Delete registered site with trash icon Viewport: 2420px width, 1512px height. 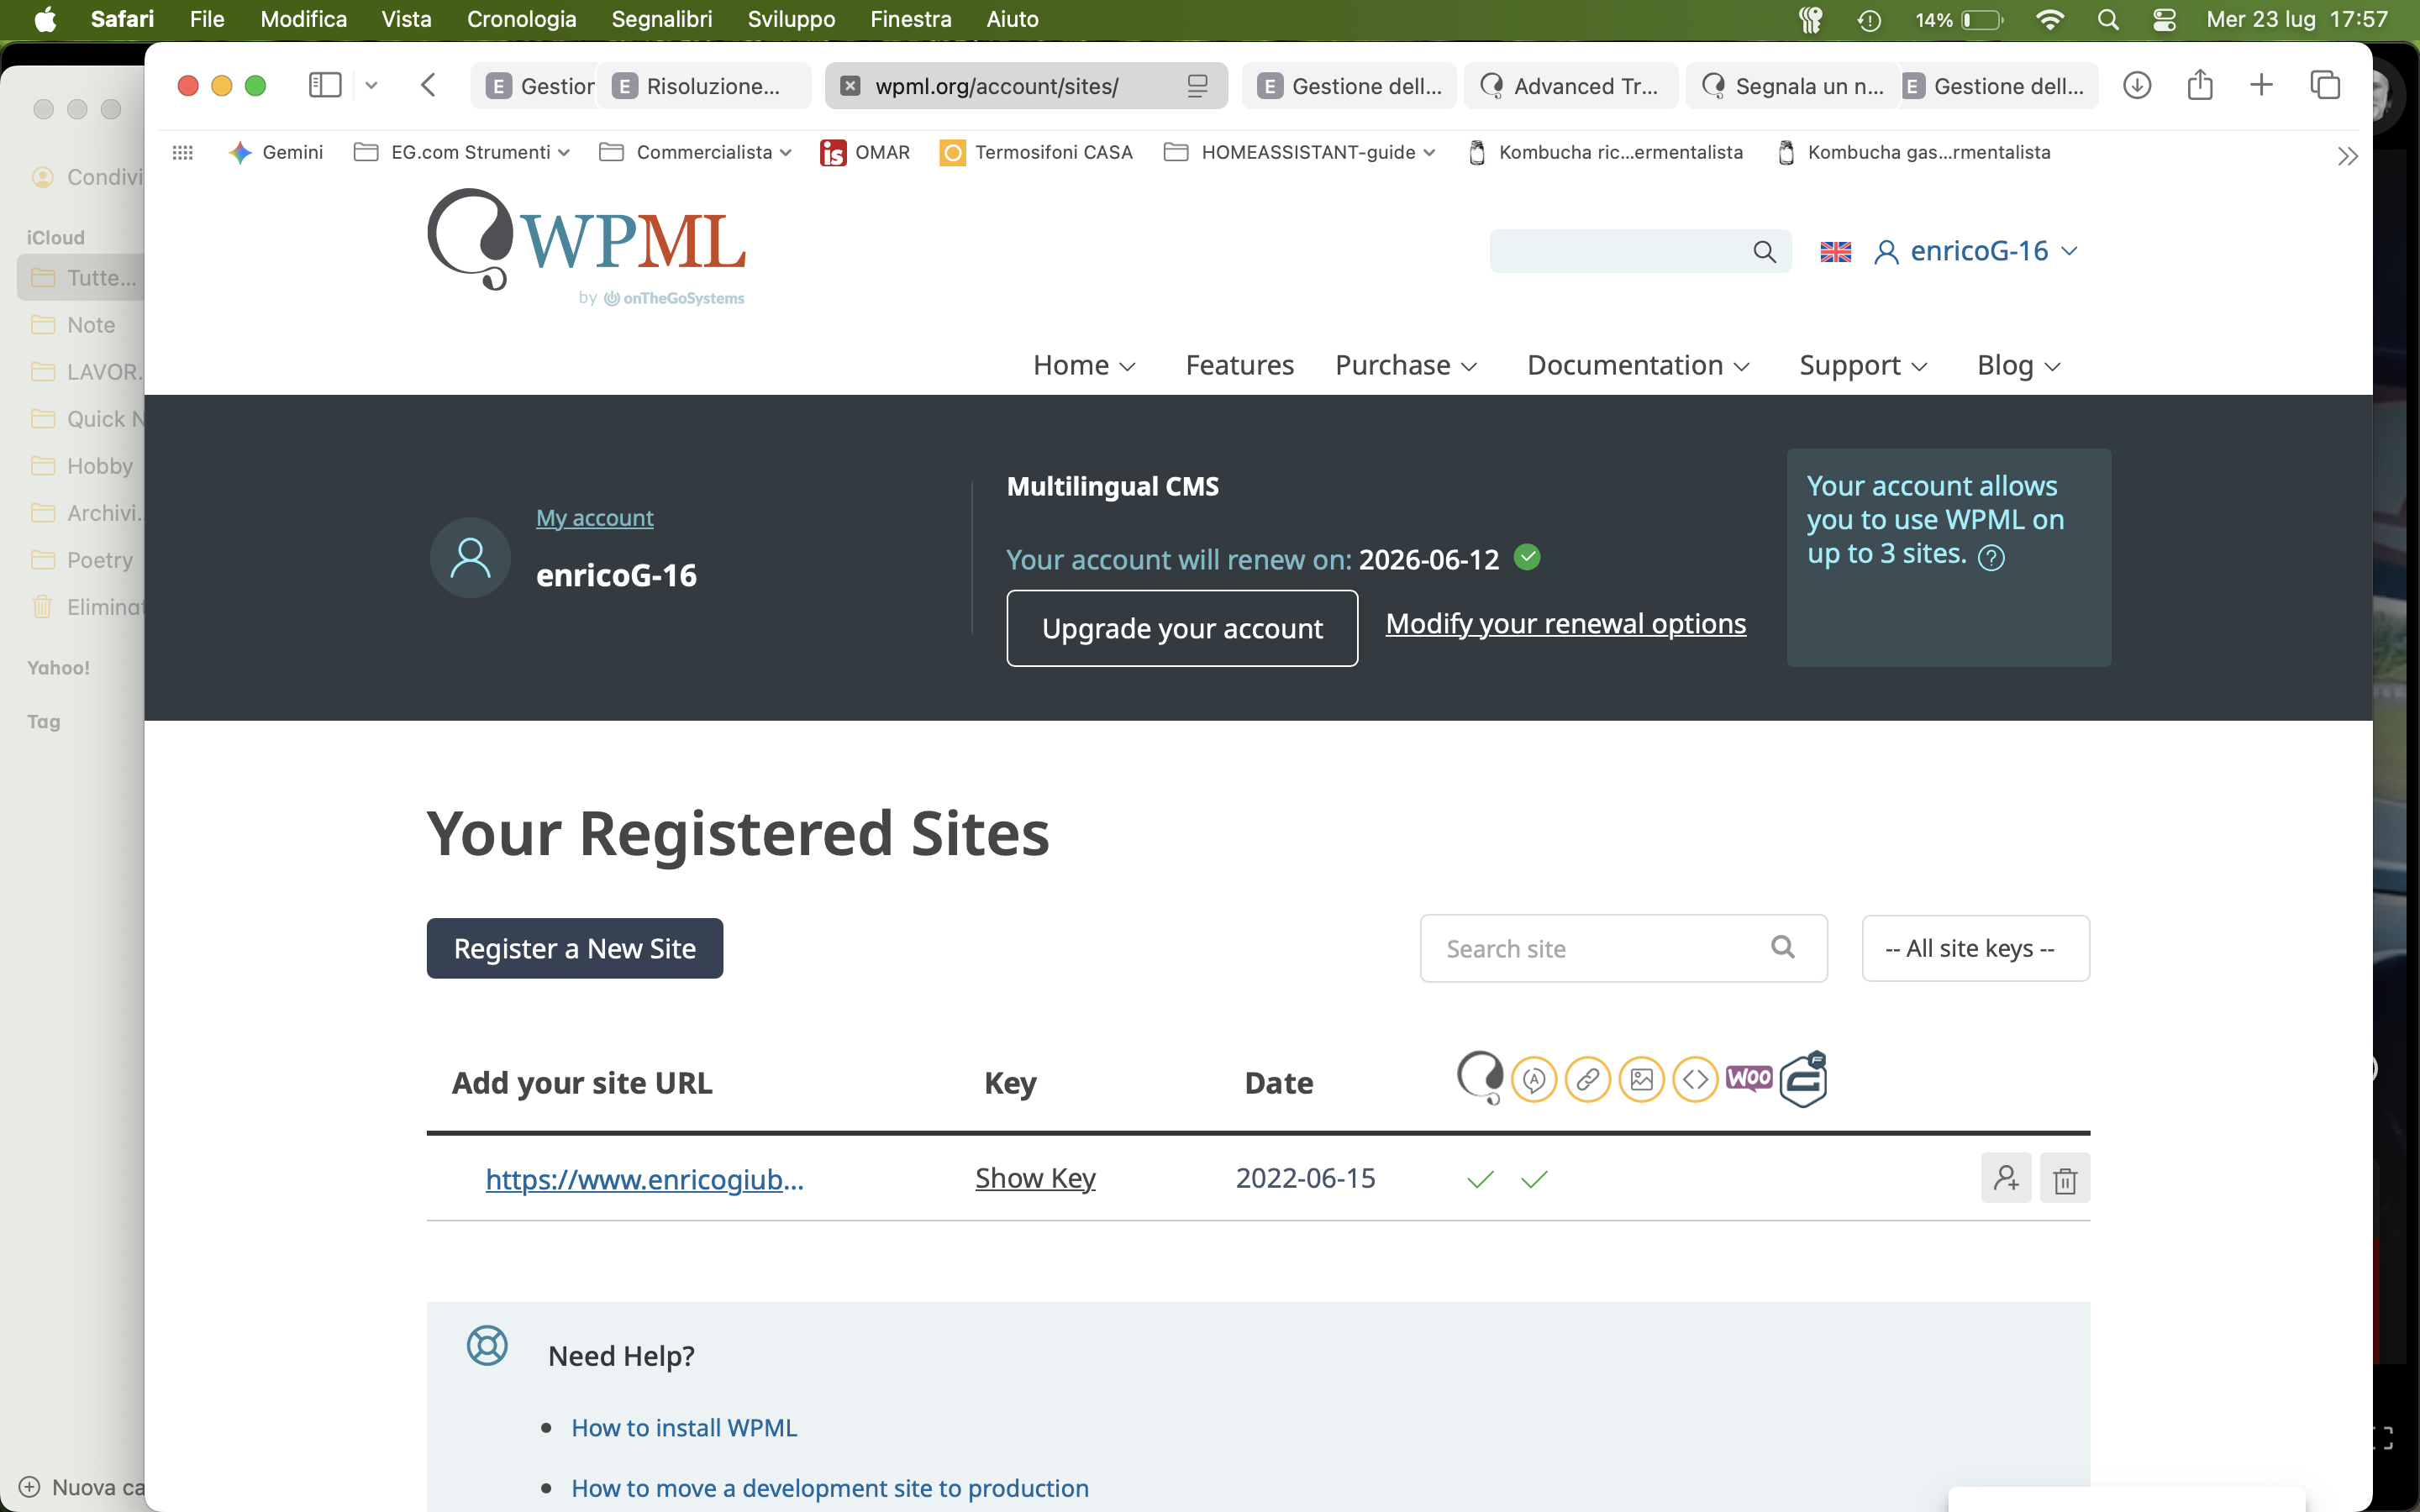coord(2065,1178)
